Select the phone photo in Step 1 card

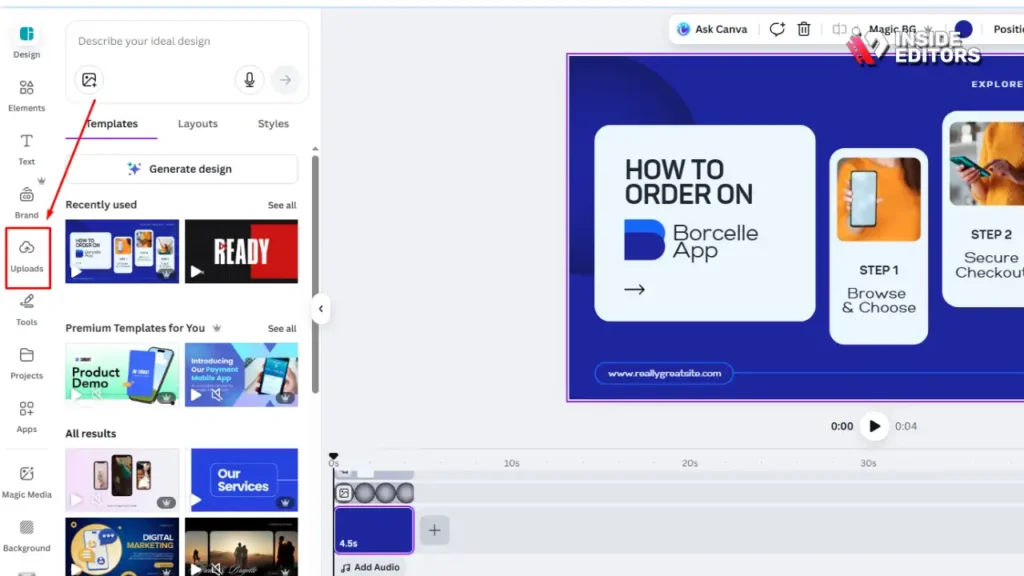tap(879, 199)
